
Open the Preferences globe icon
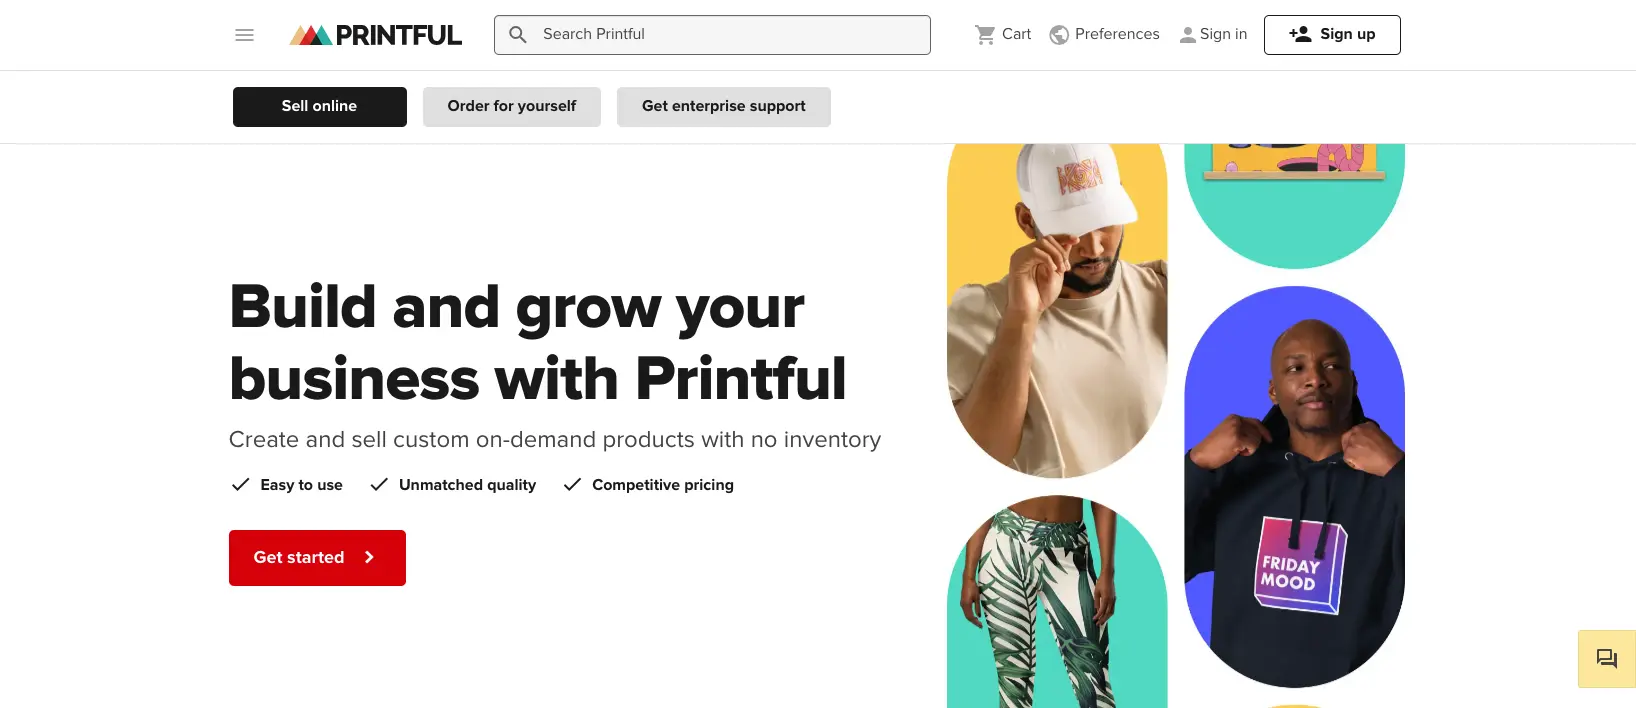click(1058, 34)
